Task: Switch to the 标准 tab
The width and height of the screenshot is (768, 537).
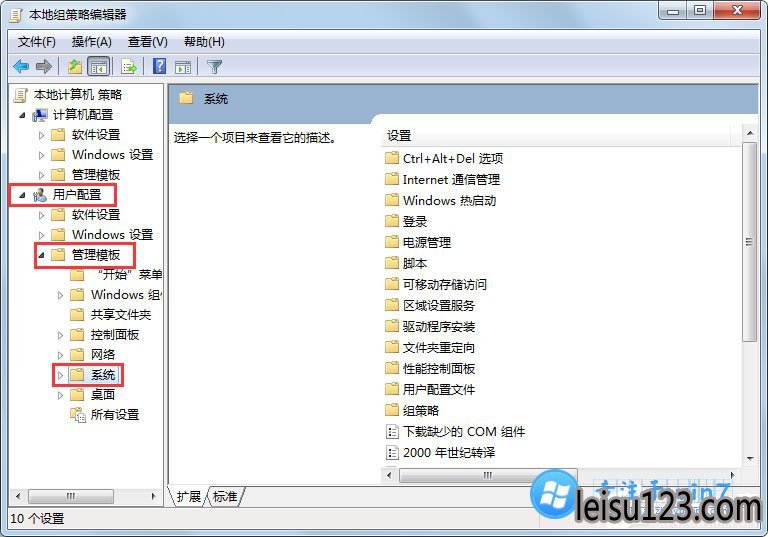Action: 225,496
